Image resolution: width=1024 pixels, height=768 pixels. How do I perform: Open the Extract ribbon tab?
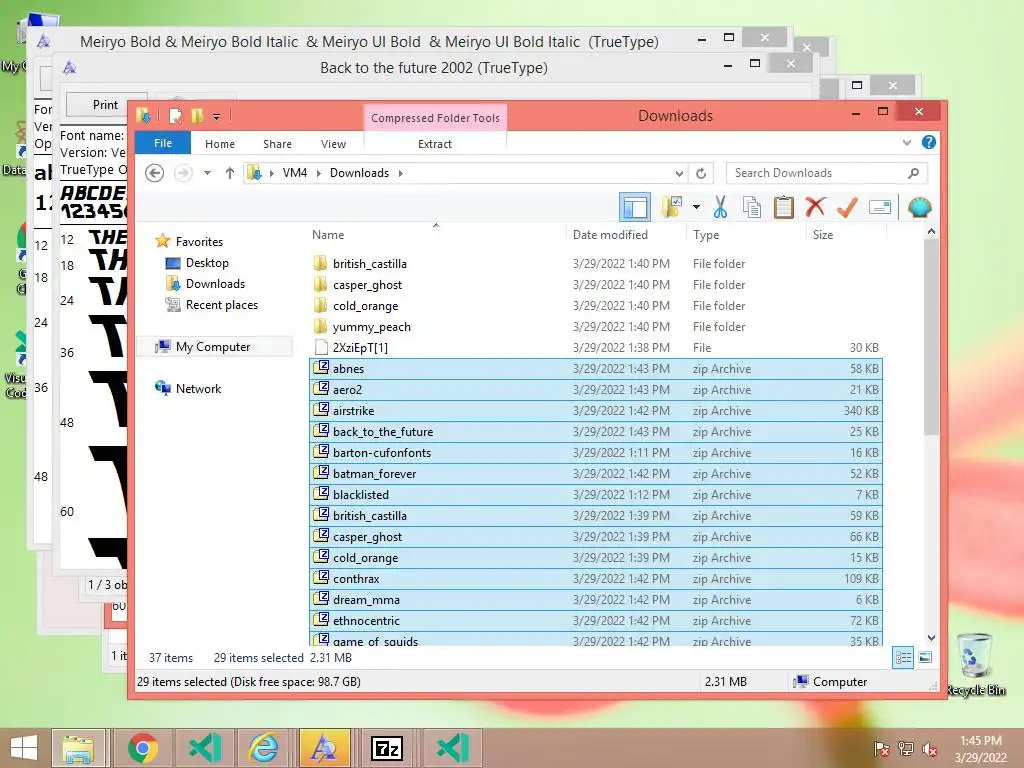click(x=434, y=144)
